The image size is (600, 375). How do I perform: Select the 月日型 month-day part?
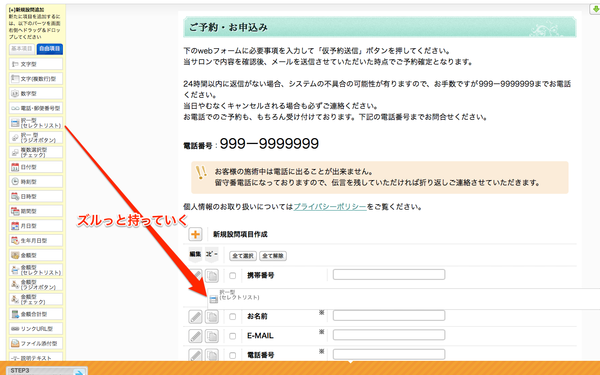pos(36,226)
